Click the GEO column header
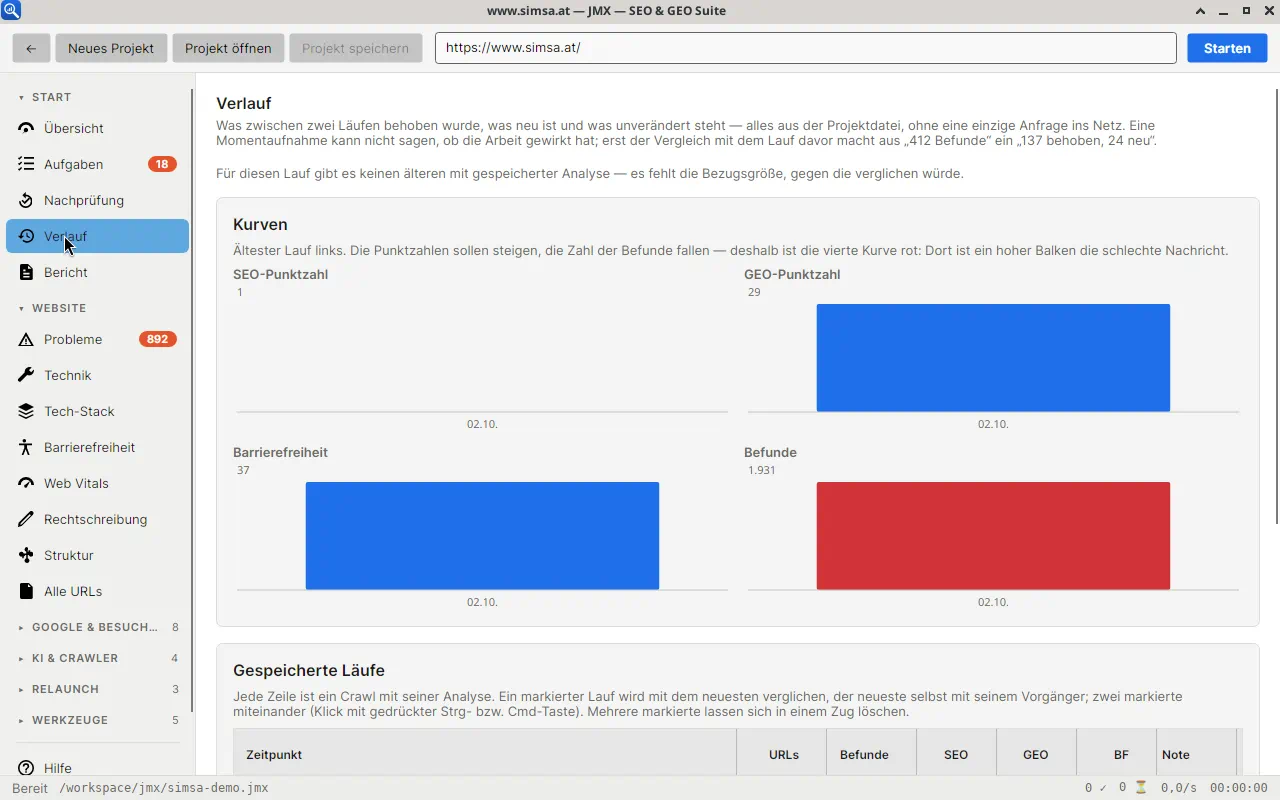This screenshot has height=800, width=1280. (1036, 754)
